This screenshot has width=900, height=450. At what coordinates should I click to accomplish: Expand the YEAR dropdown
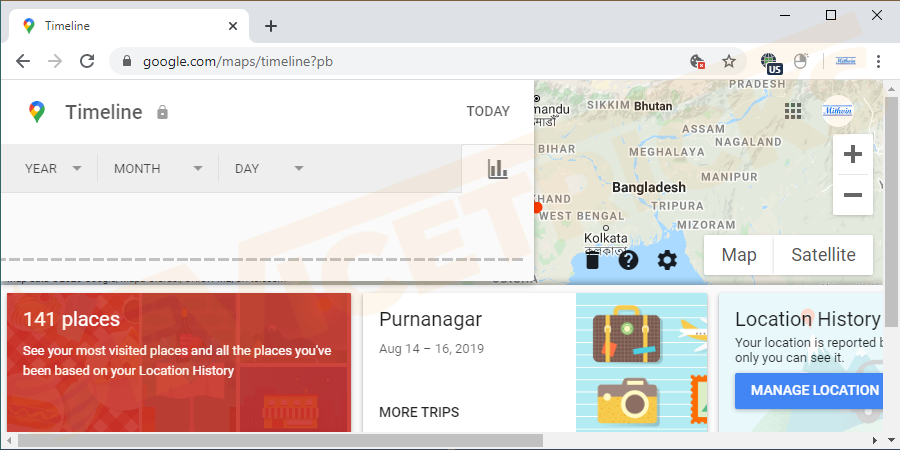53,169
